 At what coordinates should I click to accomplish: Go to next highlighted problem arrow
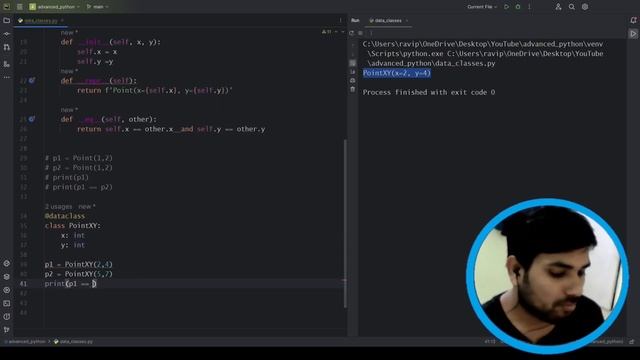(342, 32)
